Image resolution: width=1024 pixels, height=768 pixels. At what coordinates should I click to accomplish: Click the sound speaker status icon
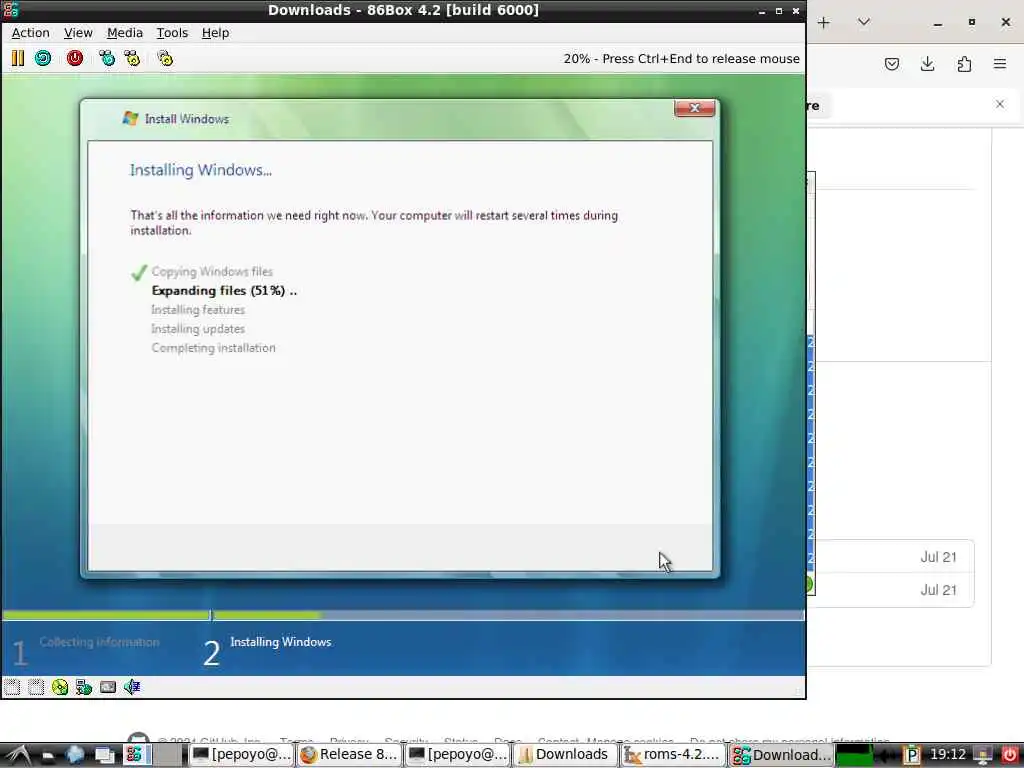point(132,687)
